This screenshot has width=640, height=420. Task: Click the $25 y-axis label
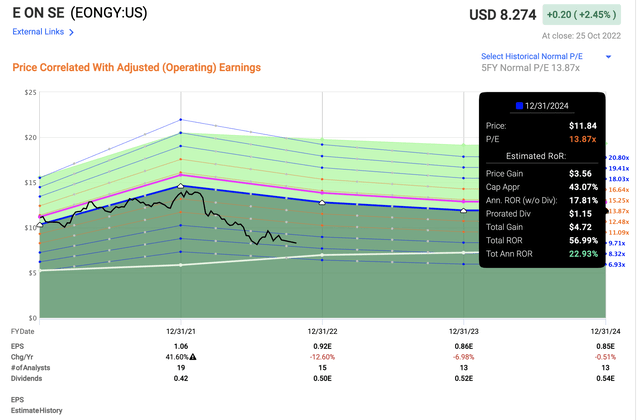30,92
